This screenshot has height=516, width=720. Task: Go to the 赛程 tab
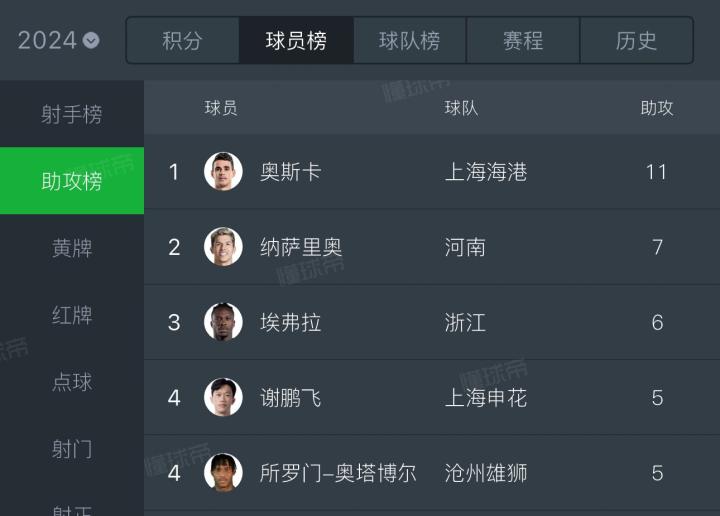point(523,40)
